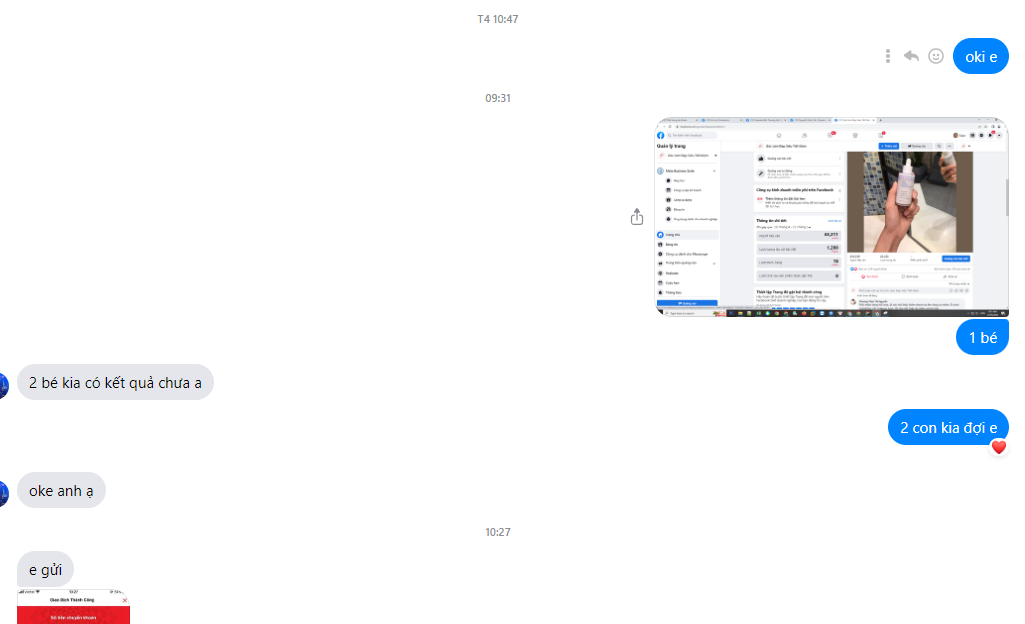Image resolution: width=1025 pixels, height=624 pixels.
Task: Open the transaction receipt image below "e gửi"
Action: [x=73, y=608]
